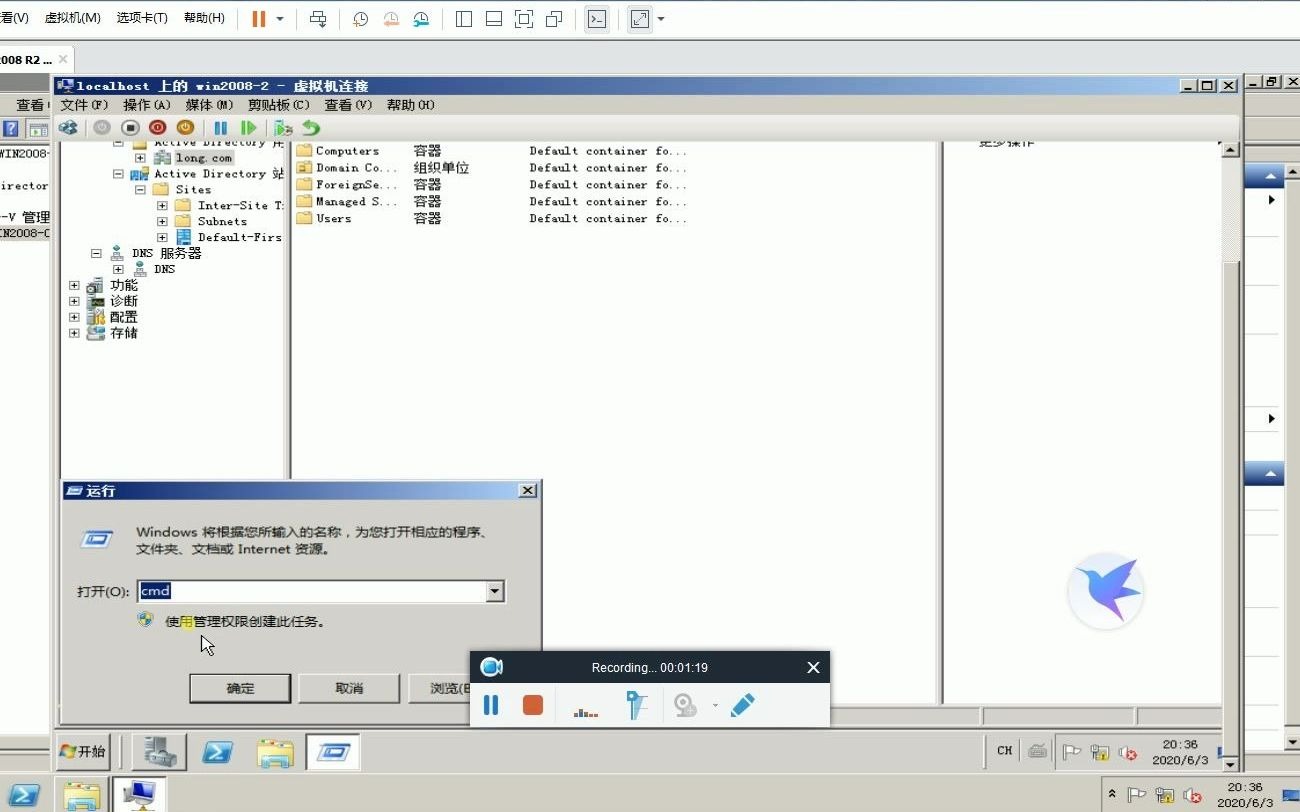Pause the screen recording
Screen dimensions: 1300x812
[x=491, y=706]
